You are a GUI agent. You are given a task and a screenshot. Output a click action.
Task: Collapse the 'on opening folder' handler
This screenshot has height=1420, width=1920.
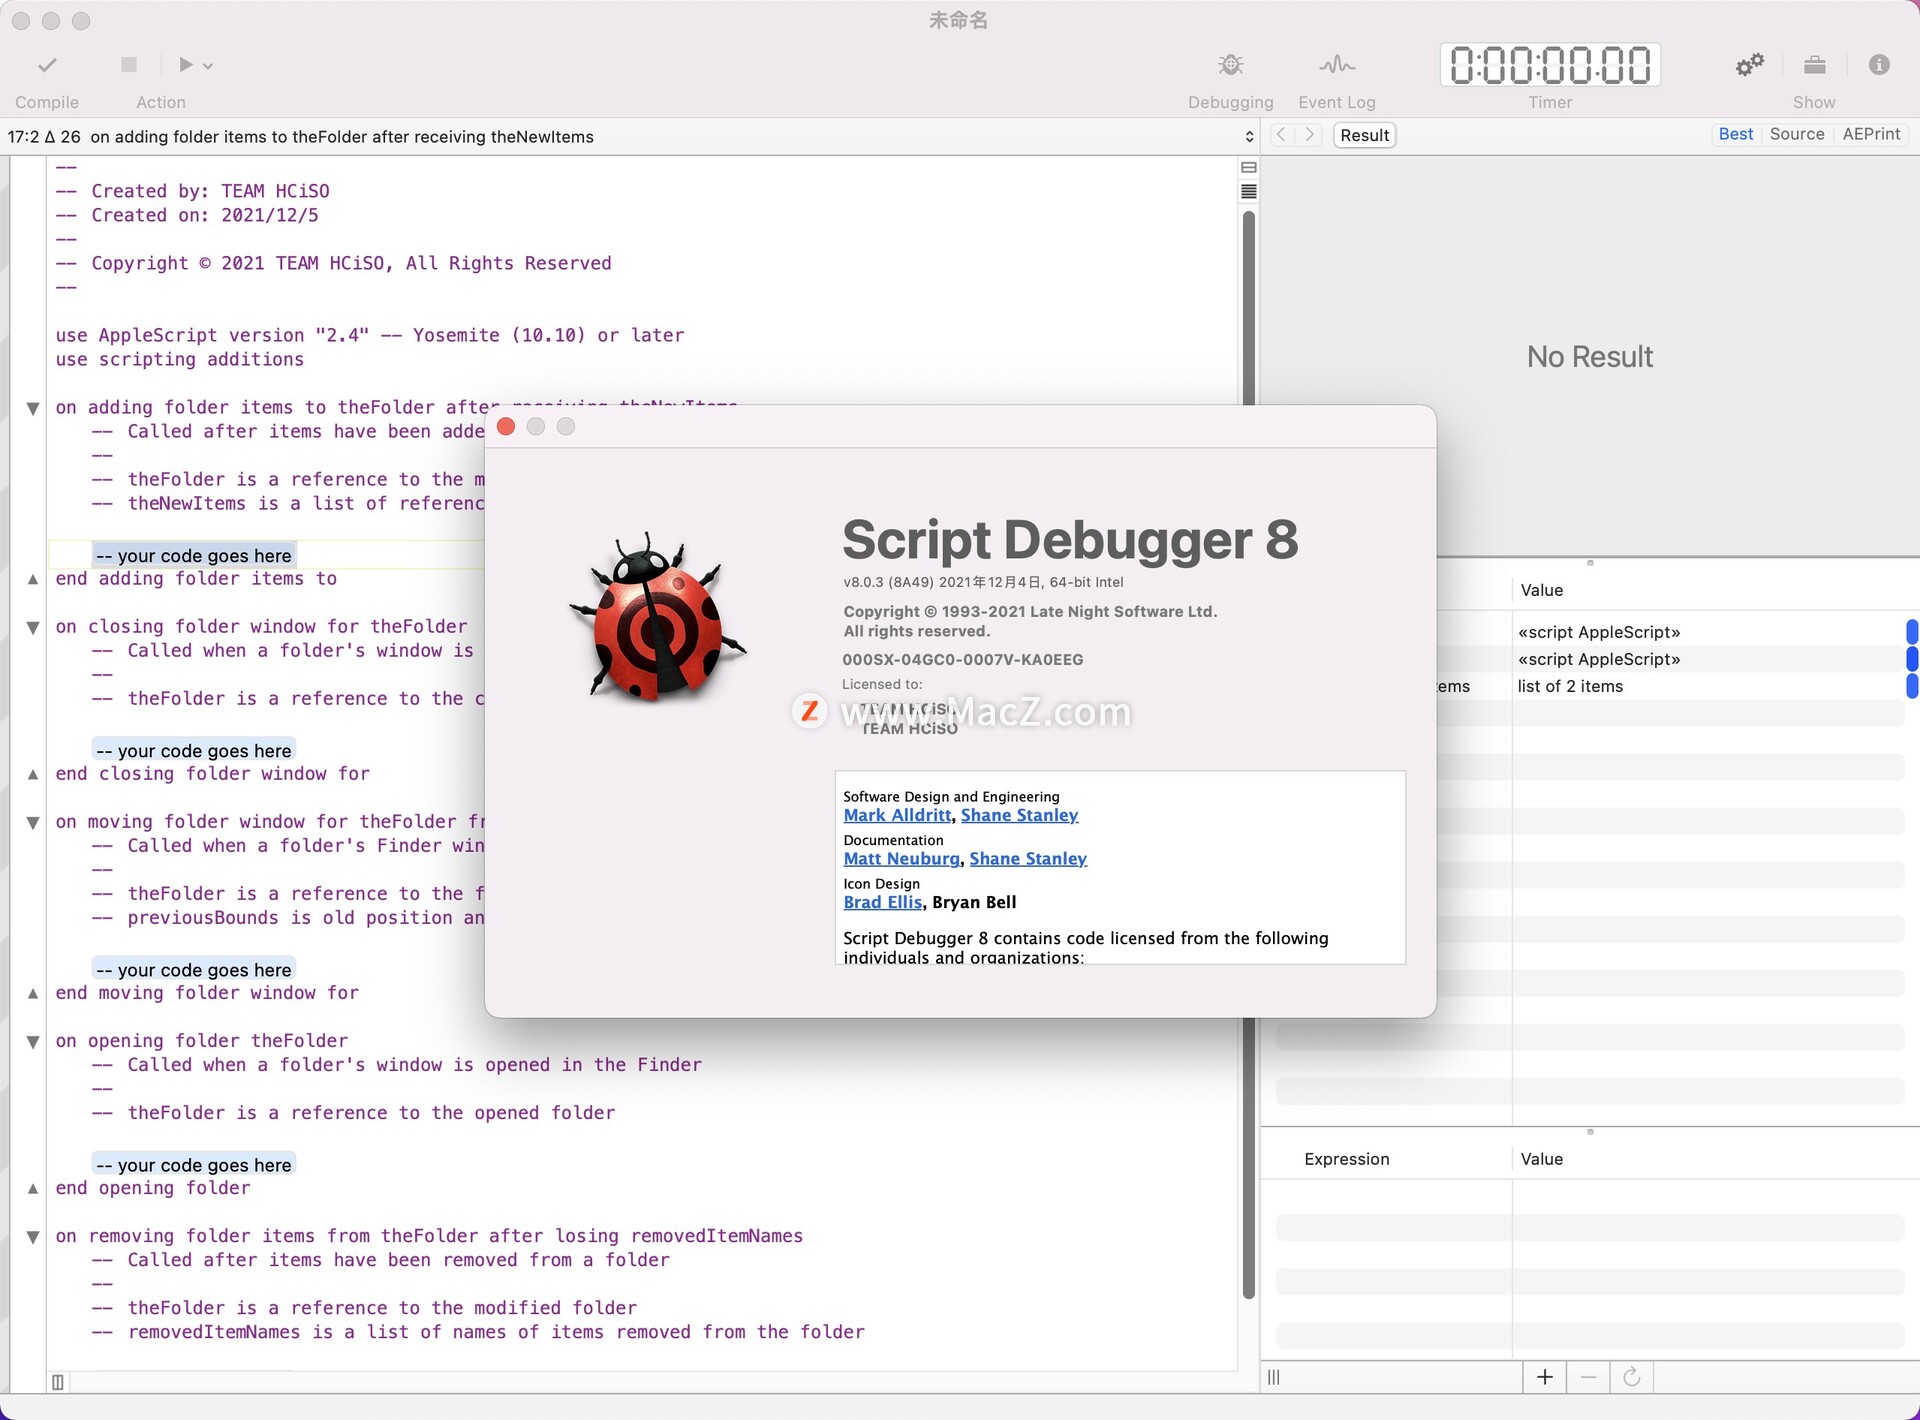point(33,1041)
